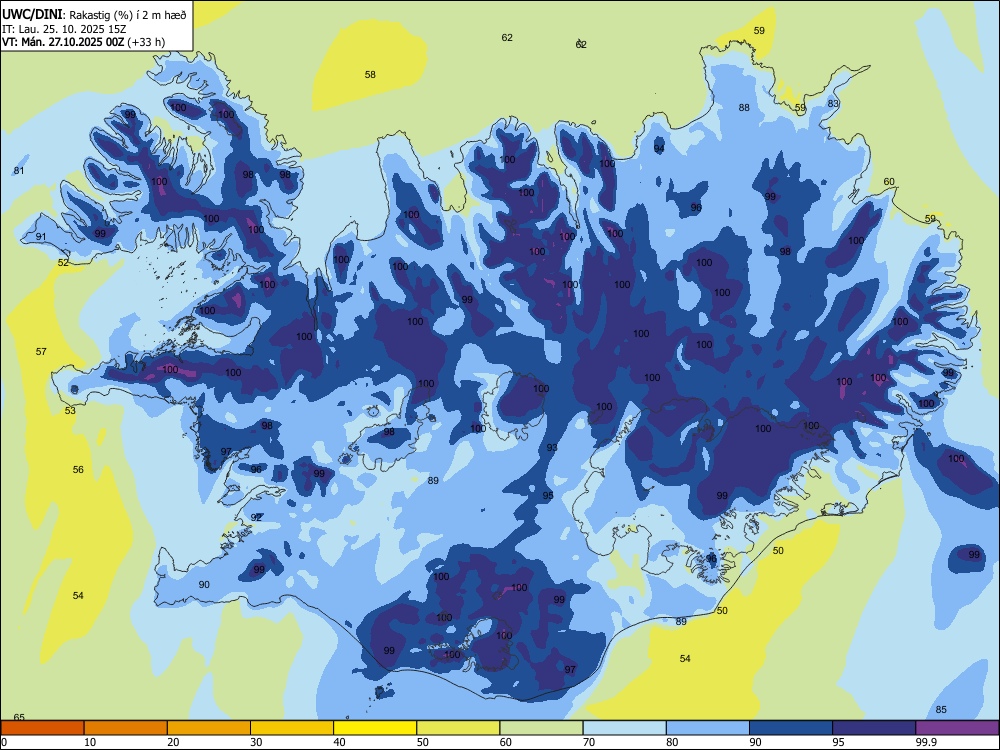Click the '99.9' label on the legend scale
The height and width of the screenshot is (750, 1000).
click(x=925, y=742)
